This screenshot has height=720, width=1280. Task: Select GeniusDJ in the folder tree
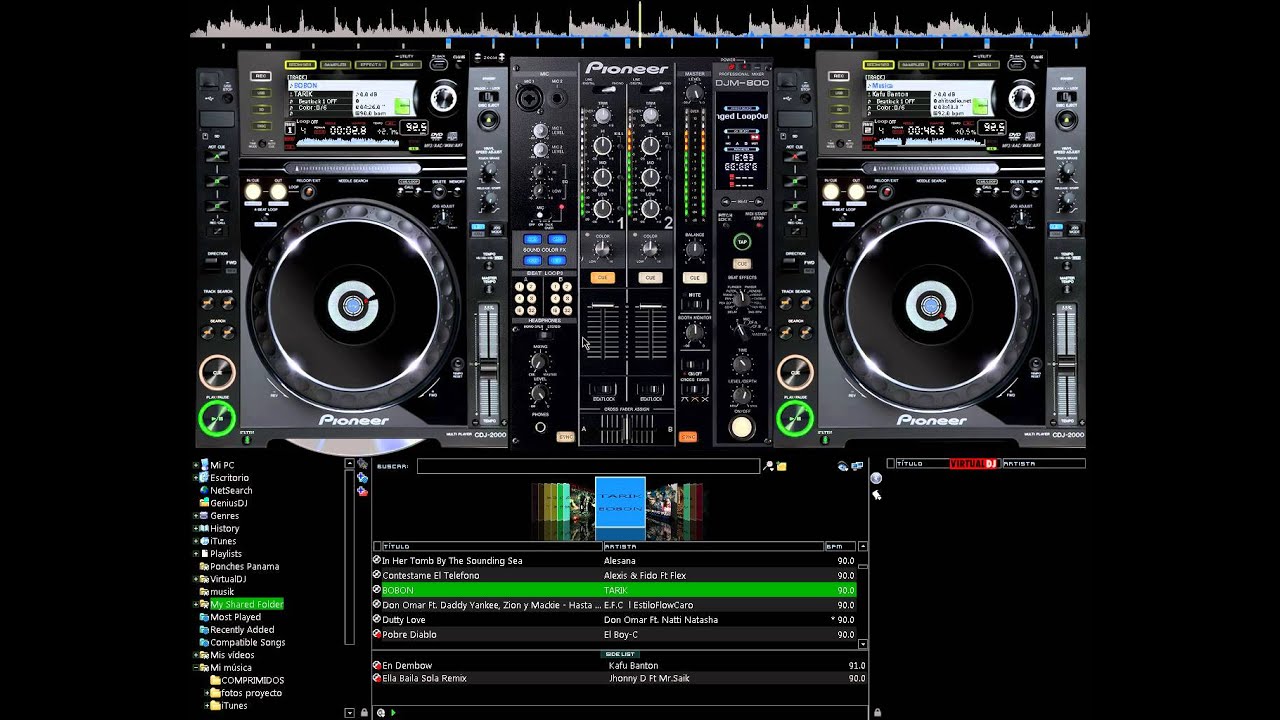pos(228,503)
